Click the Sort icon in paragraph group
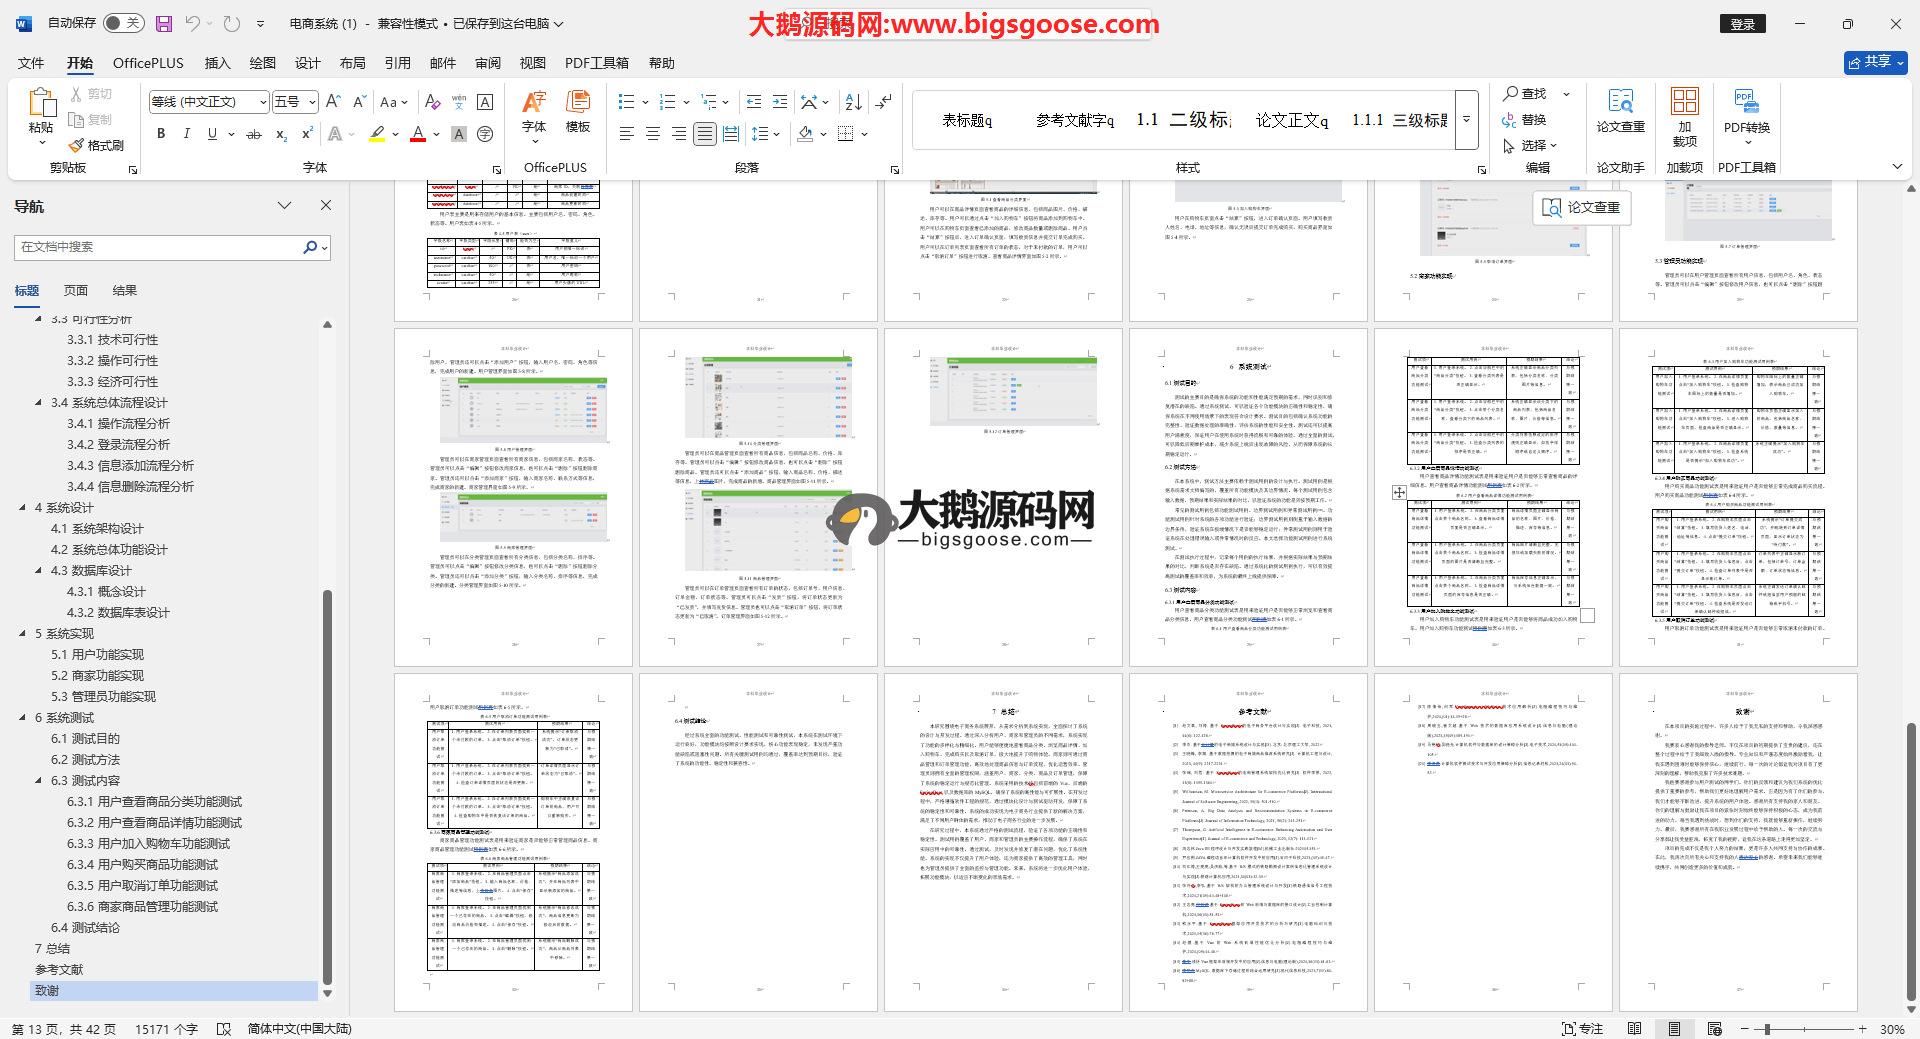Screen dimensions: 1920x1039 point(853,102)
